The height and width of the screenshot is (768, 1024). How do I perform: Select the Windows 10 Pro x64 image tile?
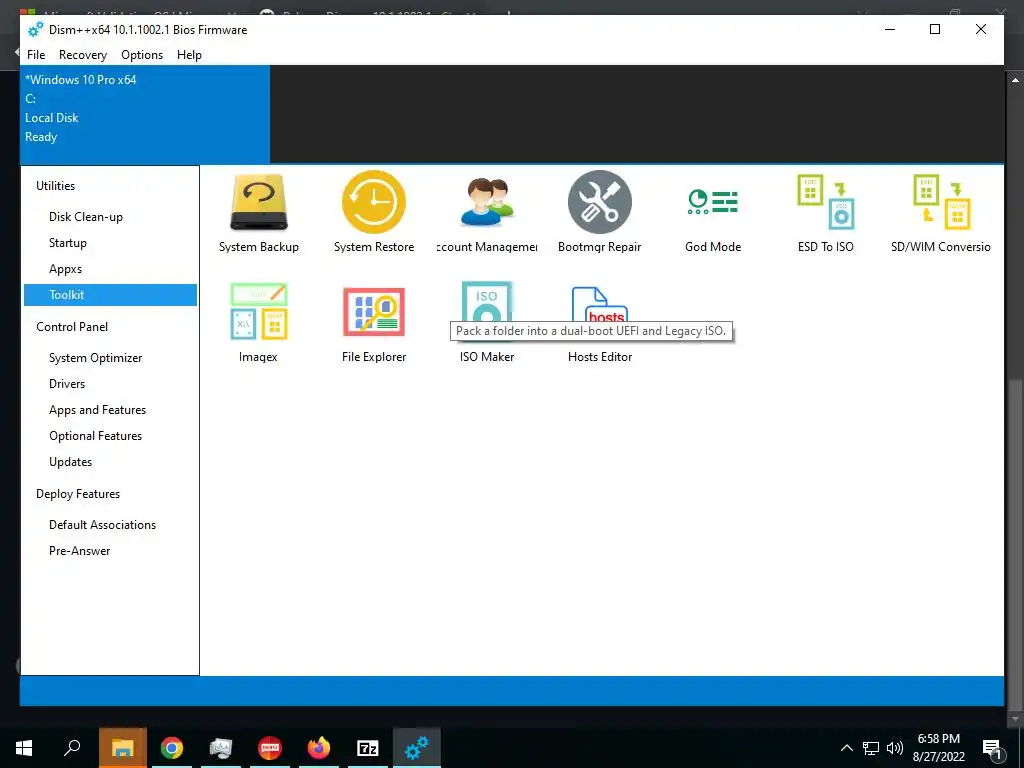point(145,114)
